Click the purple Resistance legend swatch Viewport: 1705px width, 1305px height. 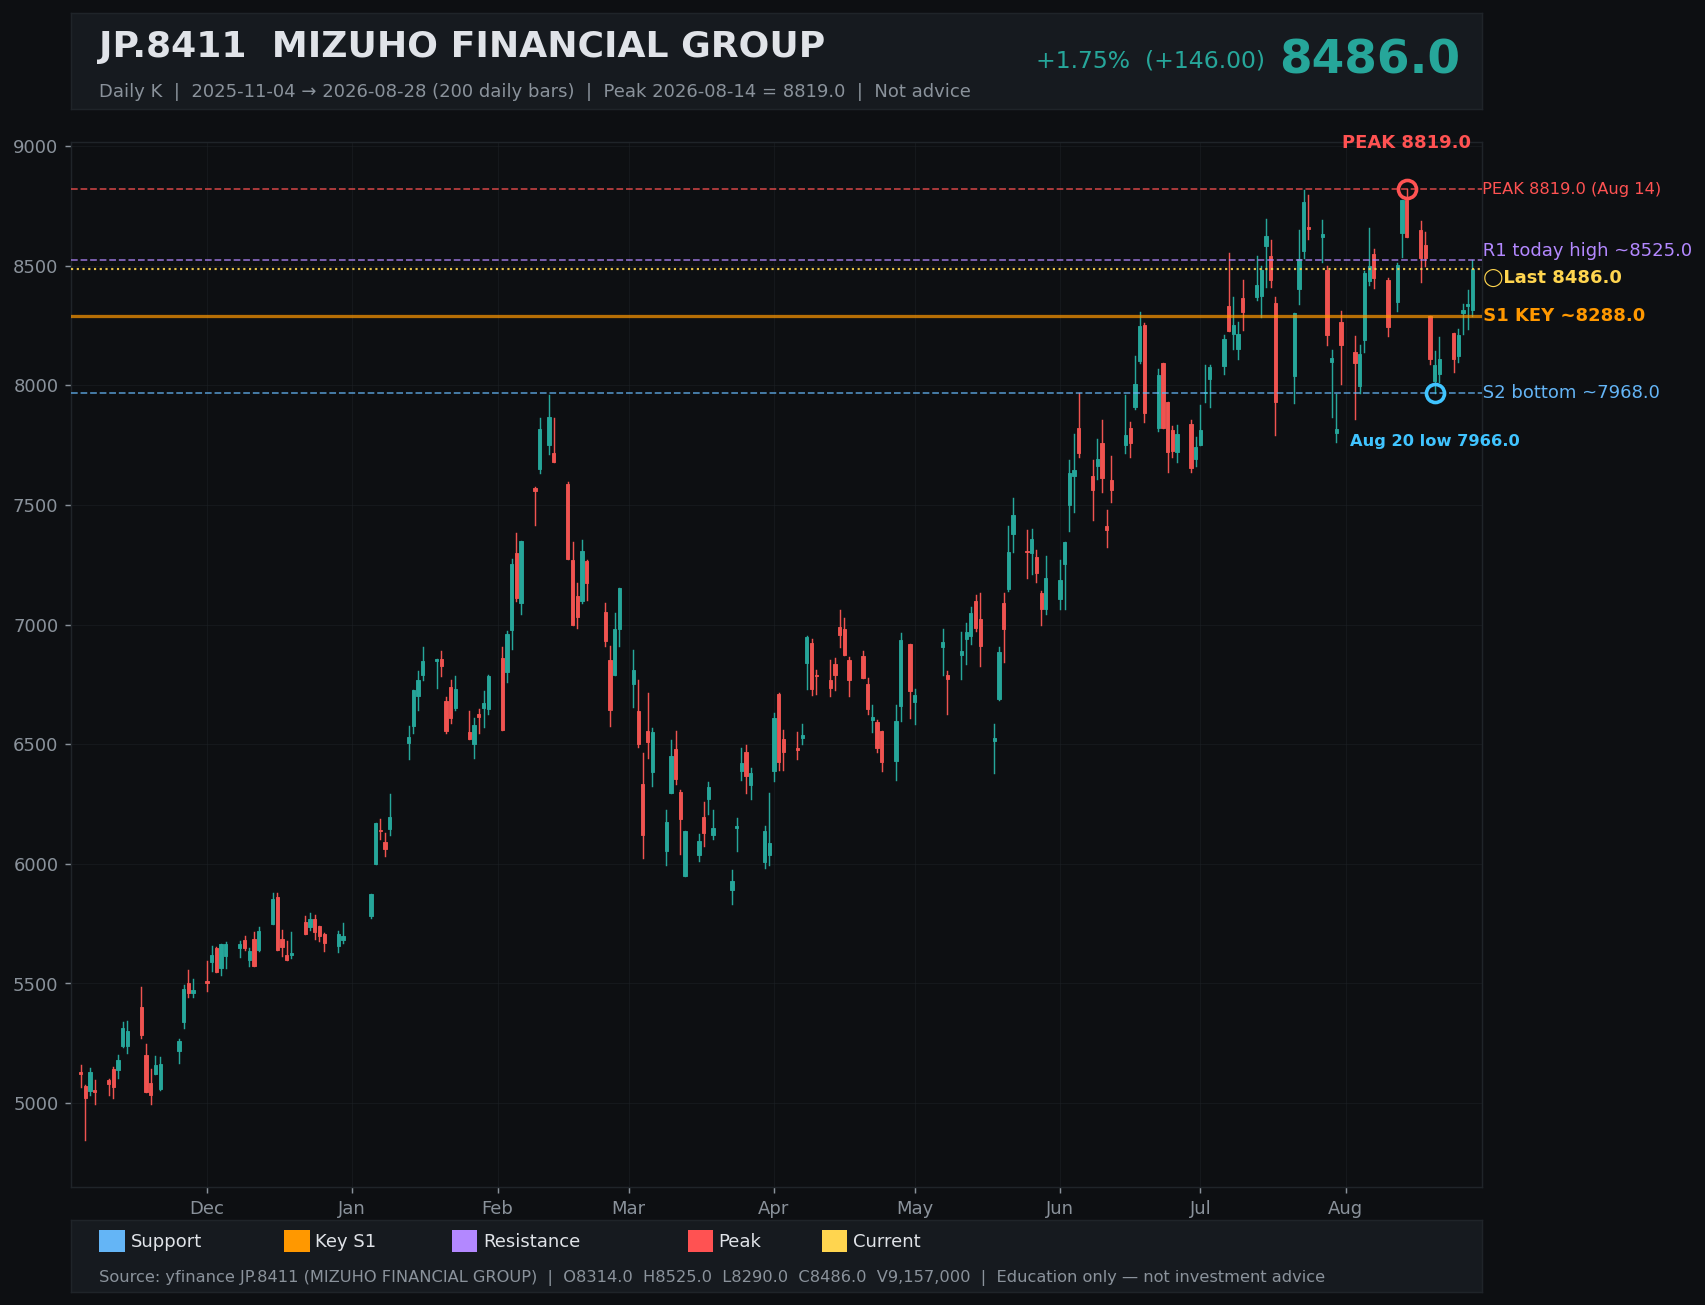coord(465,1241)
